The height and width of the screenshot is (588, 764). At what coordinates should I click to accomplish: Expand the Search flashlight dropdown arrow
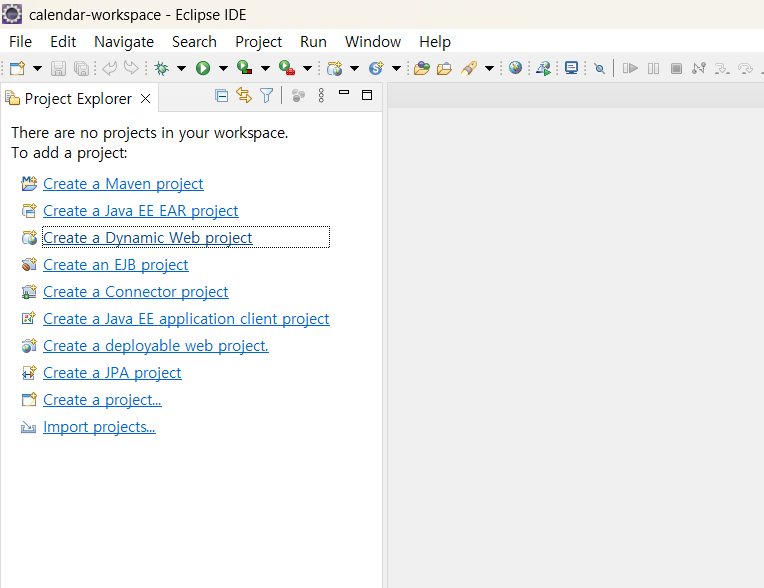[490, 69]
